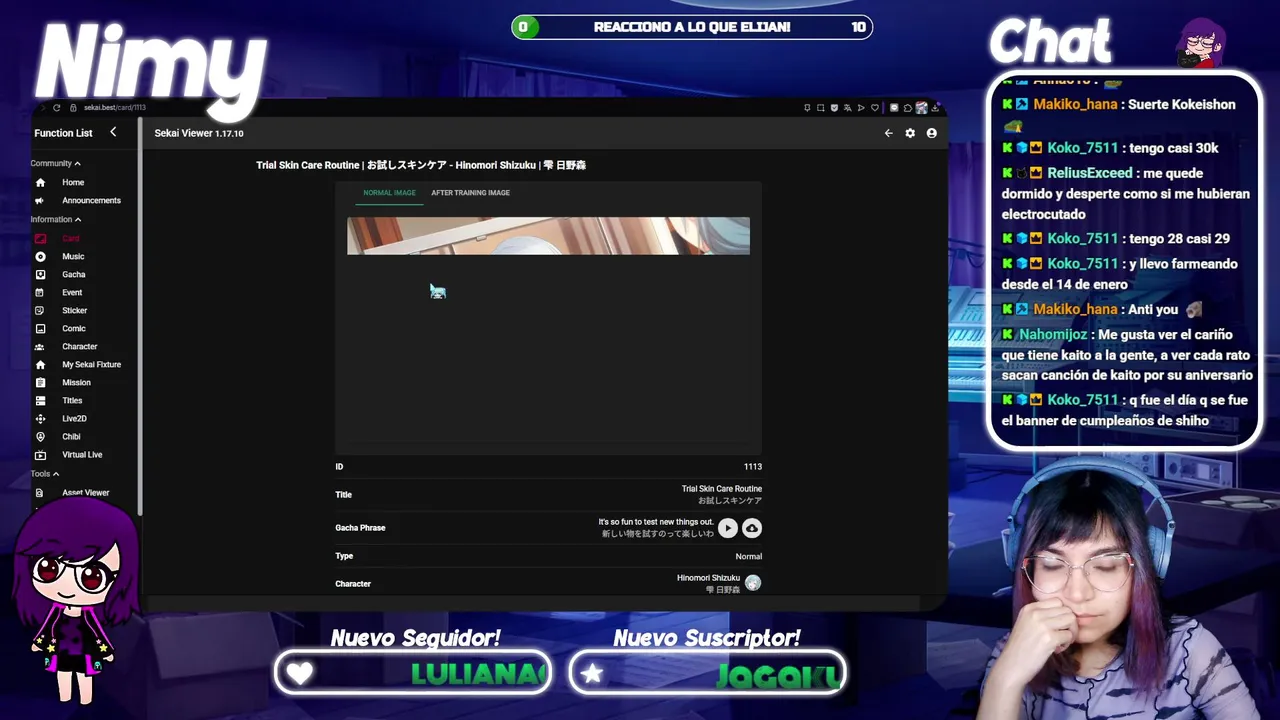Click chat message 'Anti you'

click(x=1153, y=310)
